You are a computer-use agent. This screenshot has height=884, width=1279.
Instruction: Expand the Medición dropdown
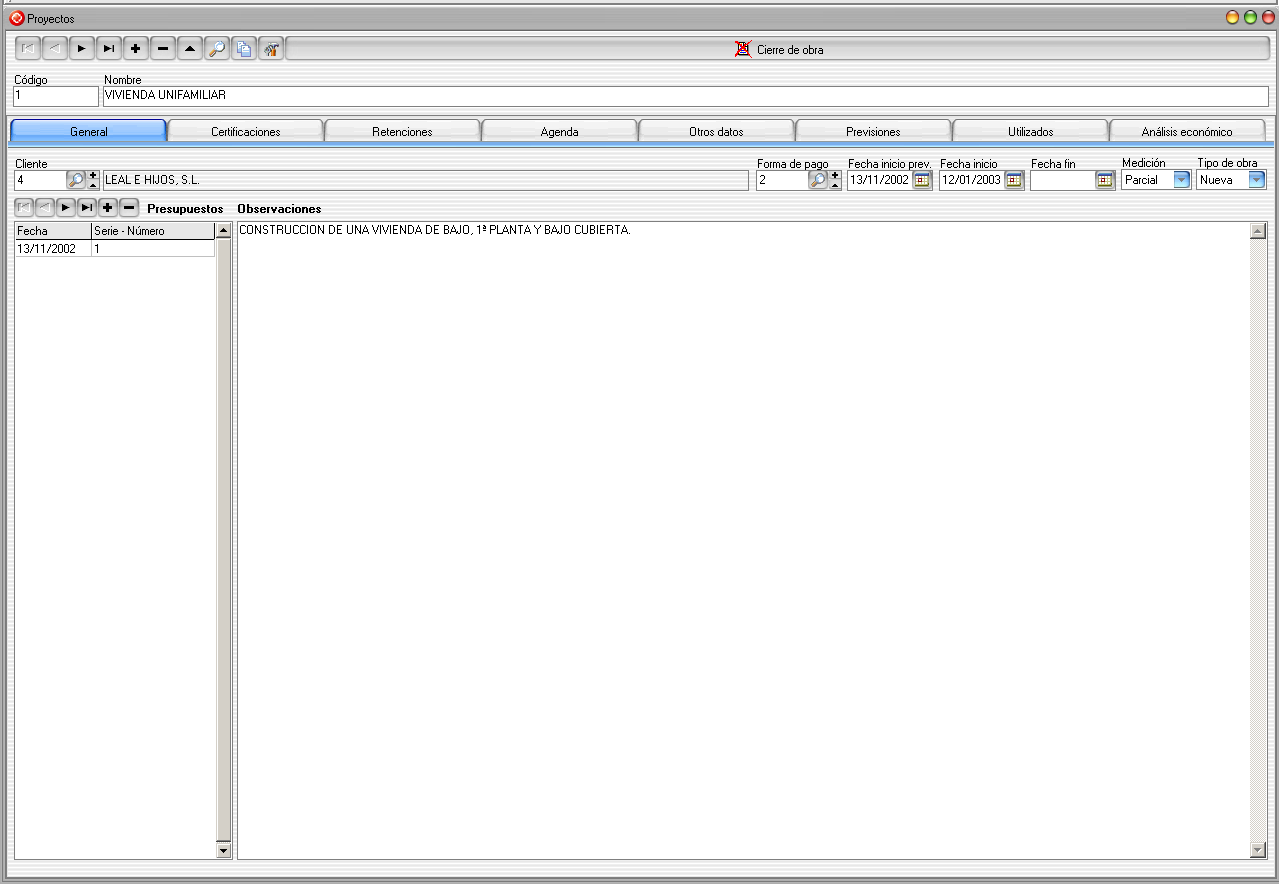[x=1181, y=180]
